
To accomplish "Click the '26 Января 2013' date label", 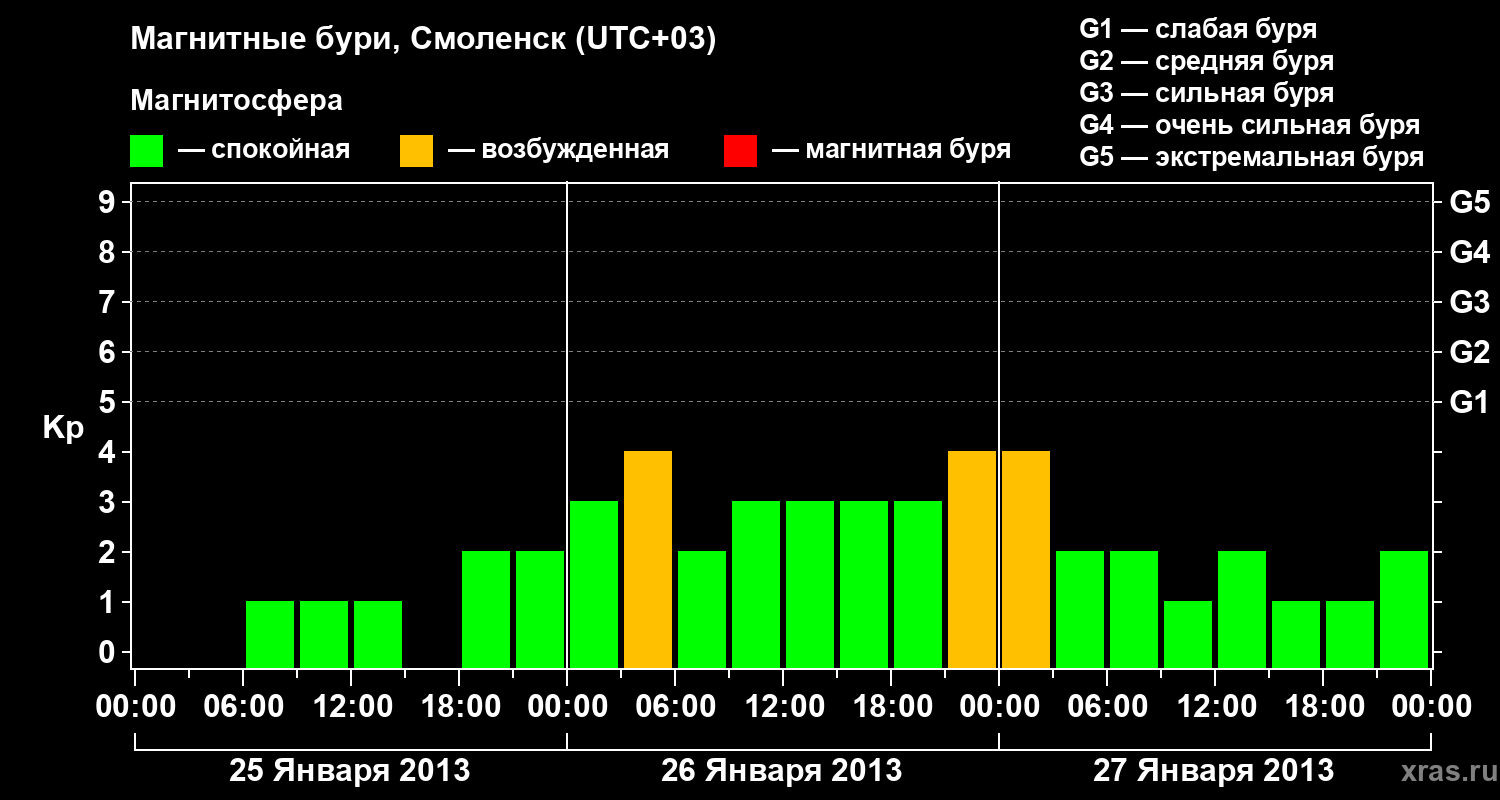I will (x=782, y=771).
